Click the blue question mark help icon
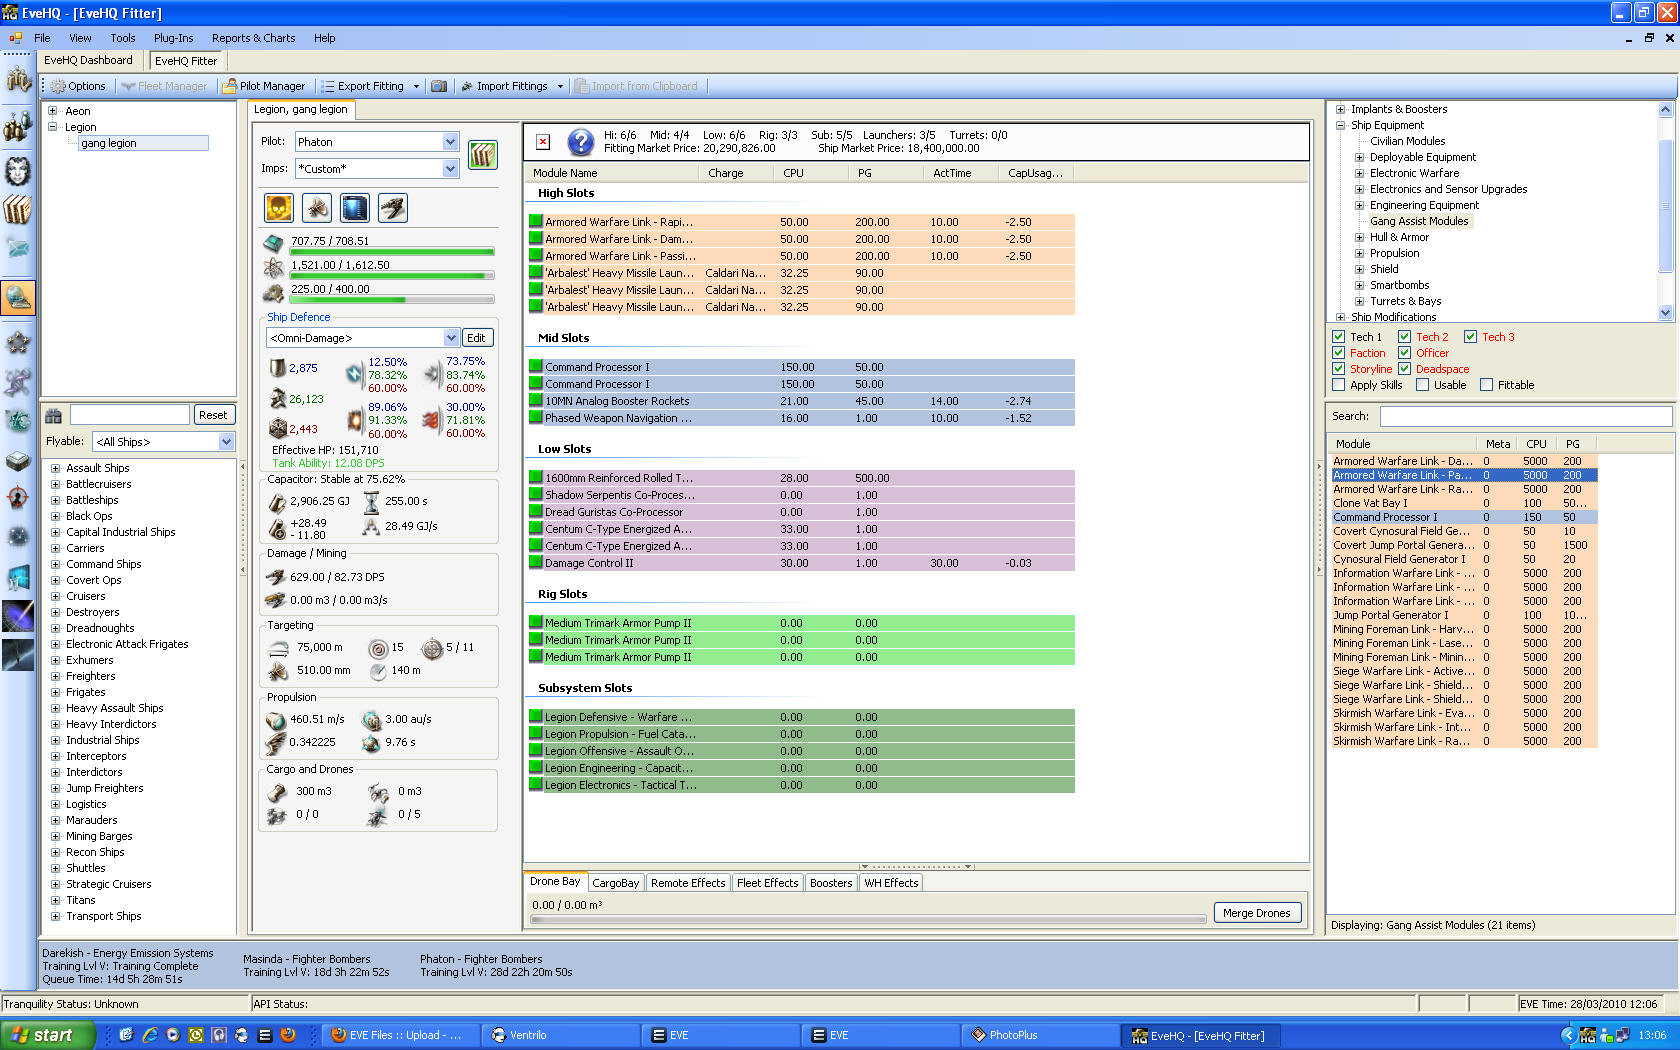Viewport: 1680px width, 1050px height. 580,142
